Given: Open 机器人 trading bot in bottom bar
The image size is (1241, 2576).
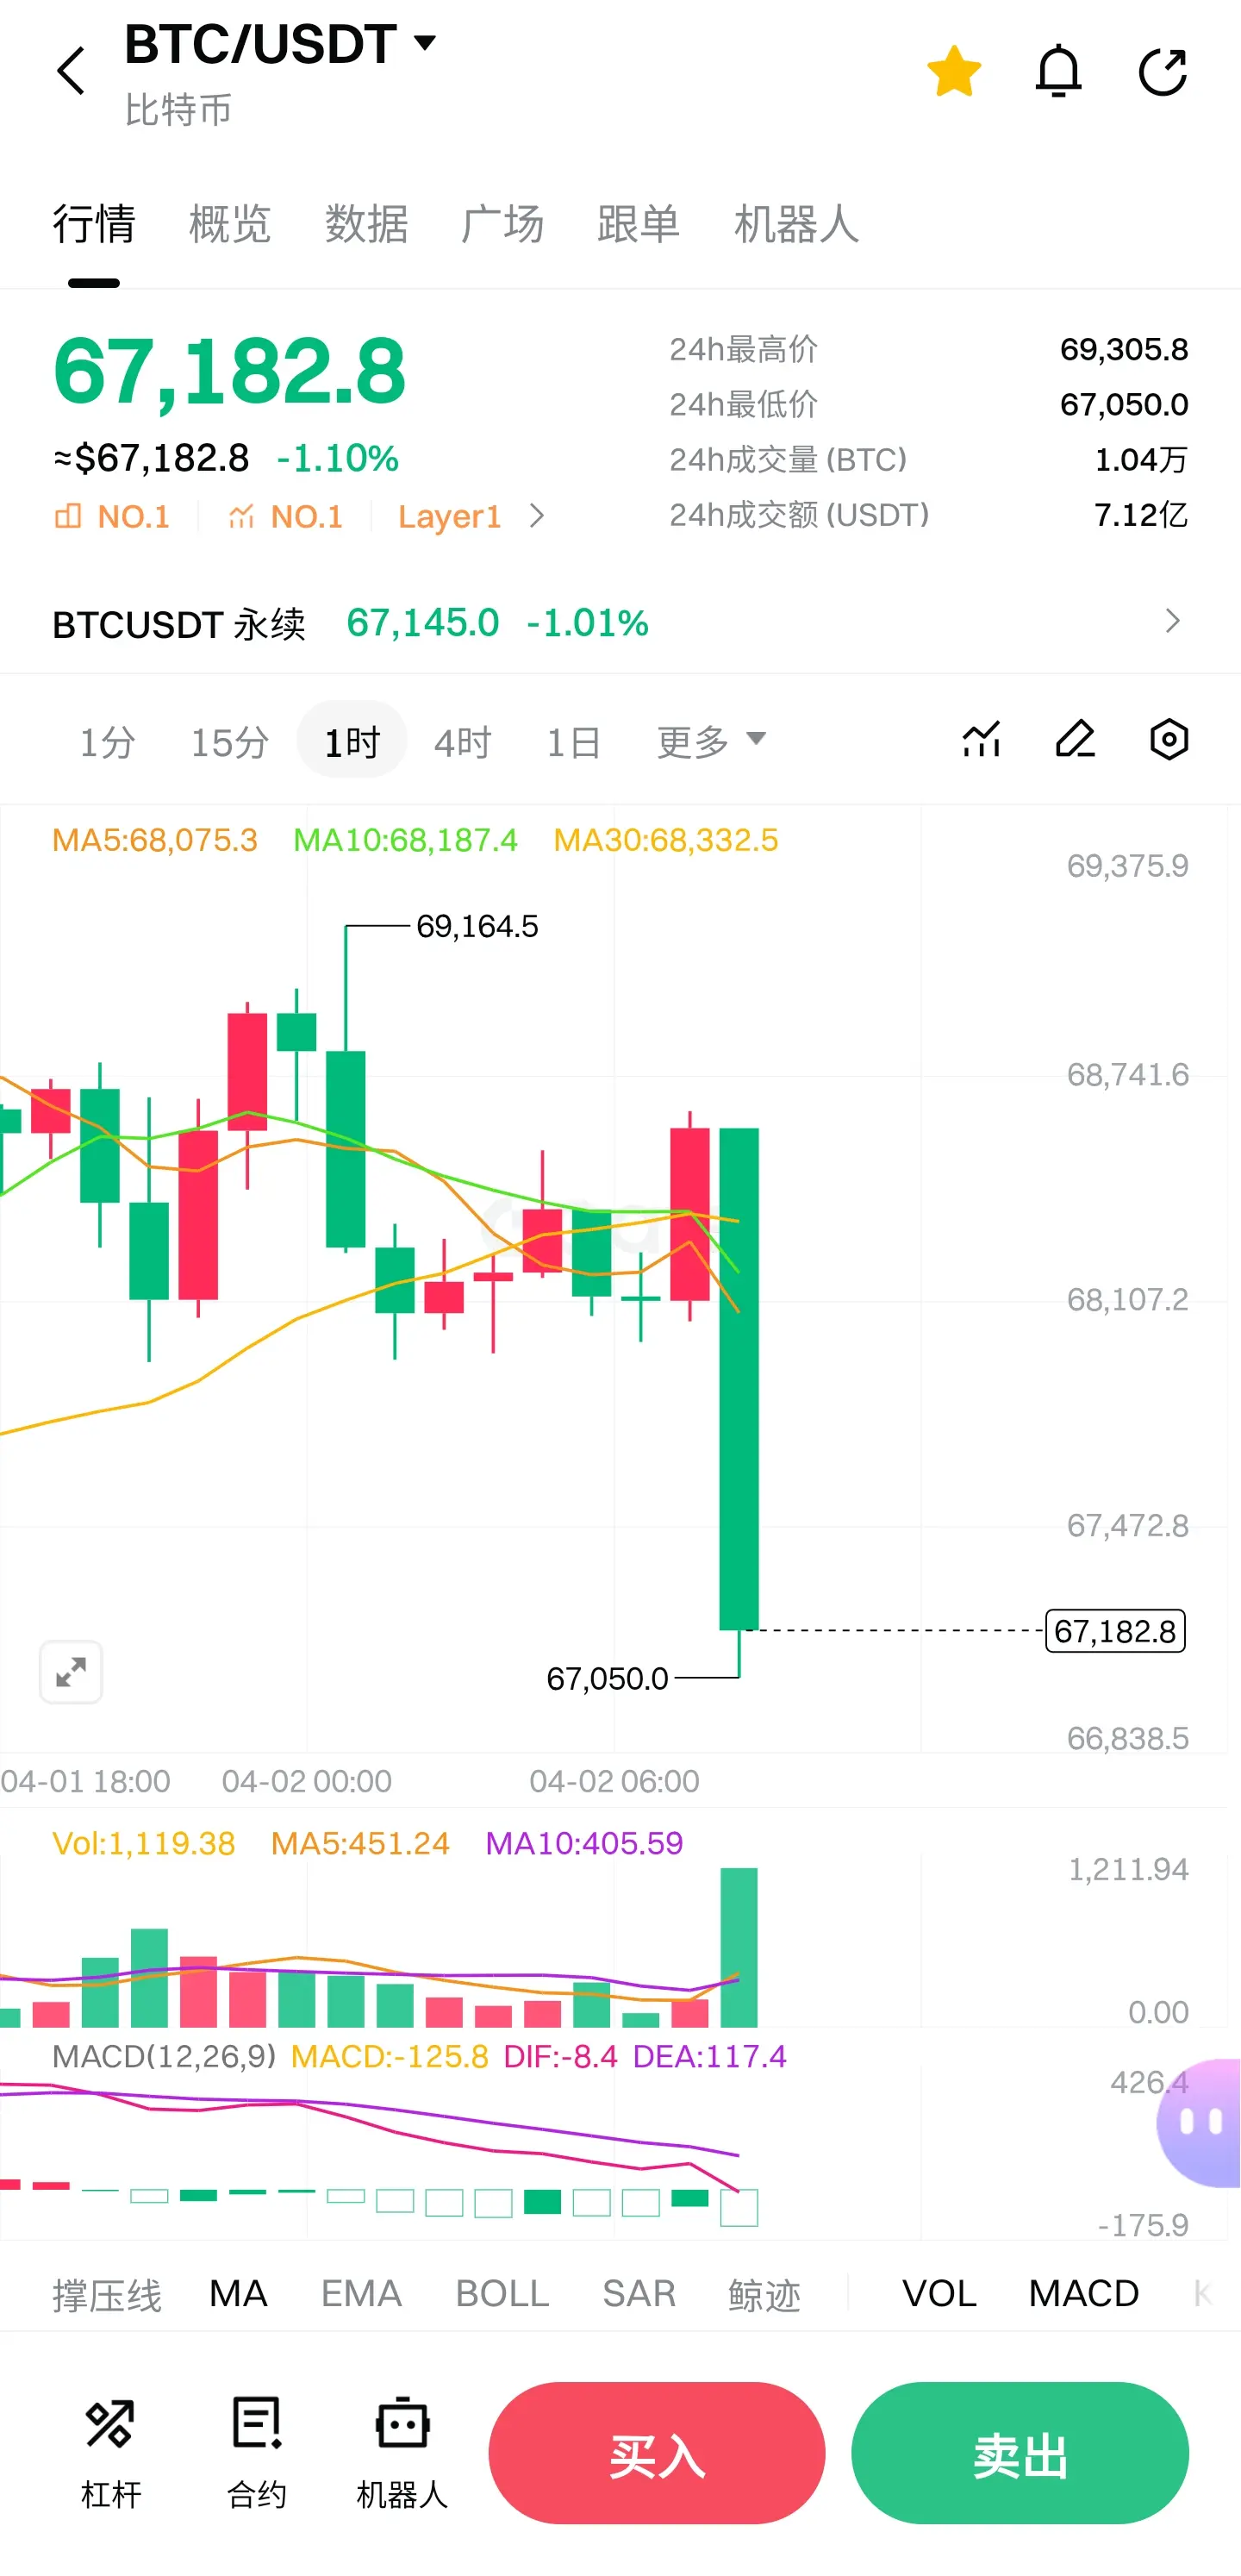Looking at the screenshot, I should point(402,2453).
